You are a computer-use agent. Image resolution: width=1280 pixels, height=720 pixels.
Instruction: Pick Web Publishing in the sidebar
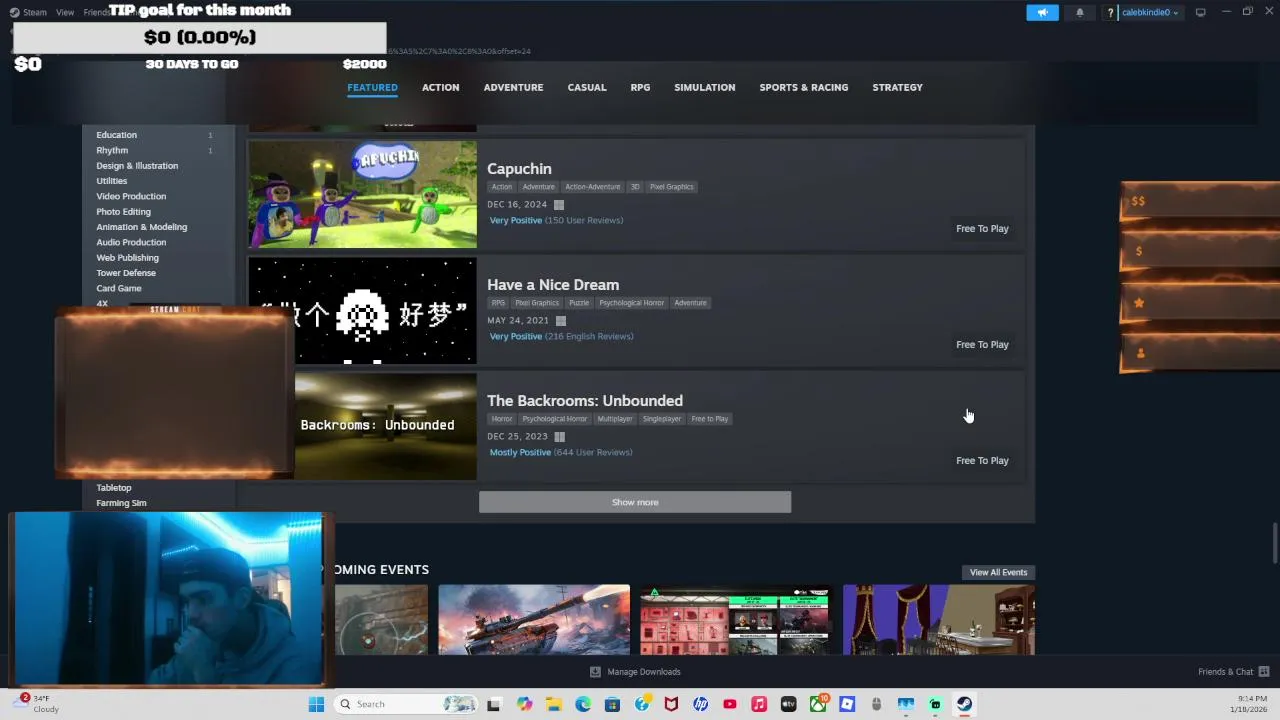[127, 258]
